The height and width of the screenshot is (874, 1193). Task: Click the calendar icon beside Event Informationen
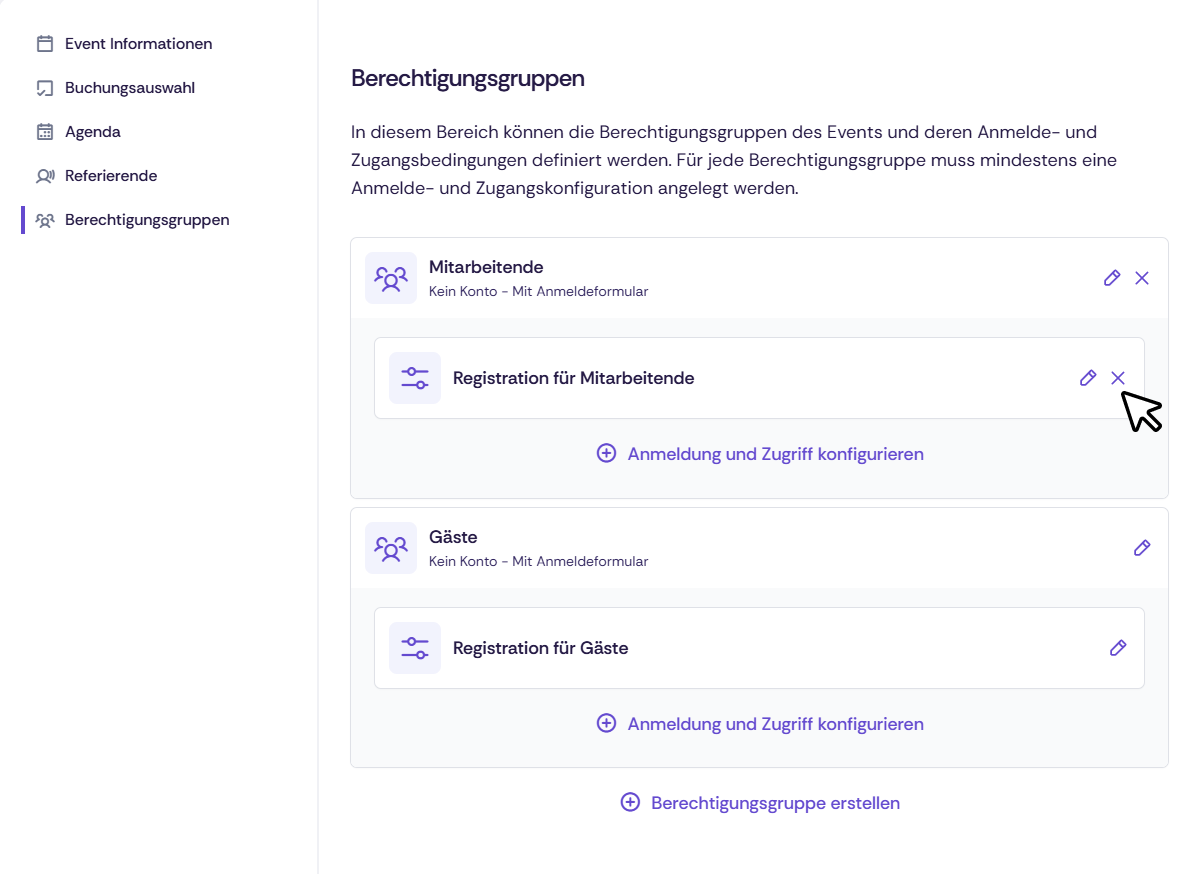[x=44, y=43]
